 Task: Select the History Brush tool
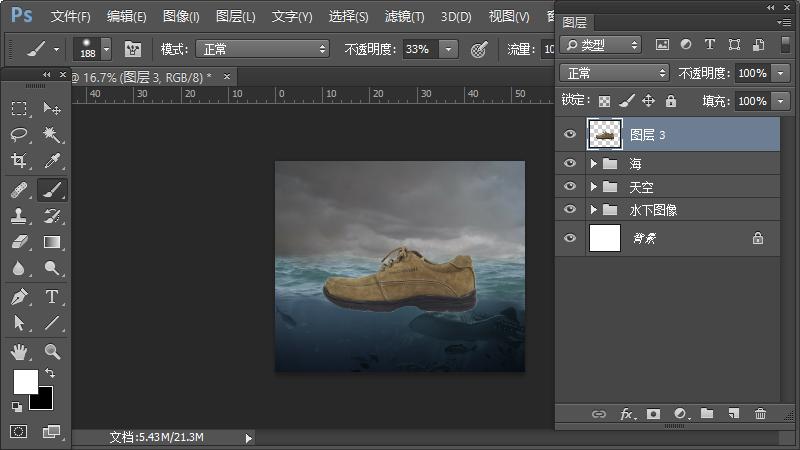[52, 216]
